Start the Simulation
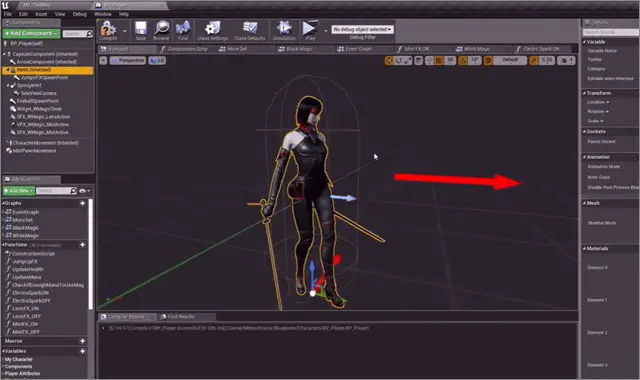Image resolution: width=640 pixels, height=380 pixels. tap(284, 30)
